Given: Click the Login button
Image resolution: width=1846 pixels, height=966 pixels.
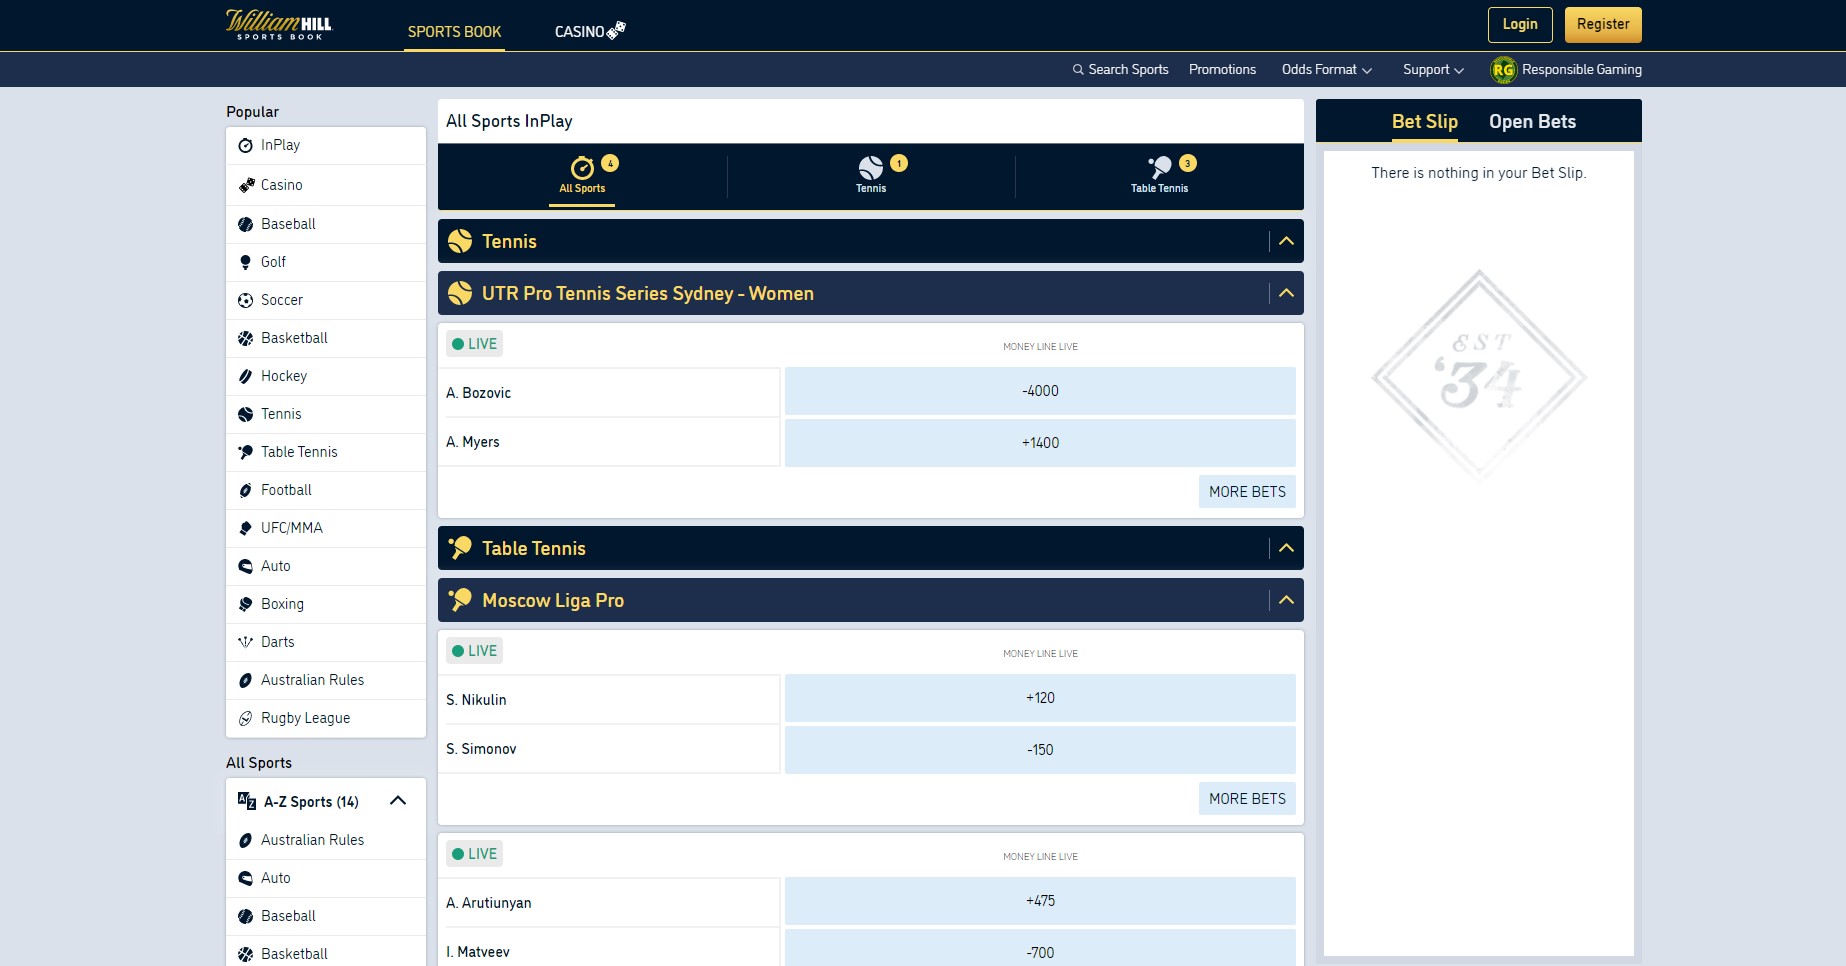Looking at the screenshot, I should (x=1520, y=25).
